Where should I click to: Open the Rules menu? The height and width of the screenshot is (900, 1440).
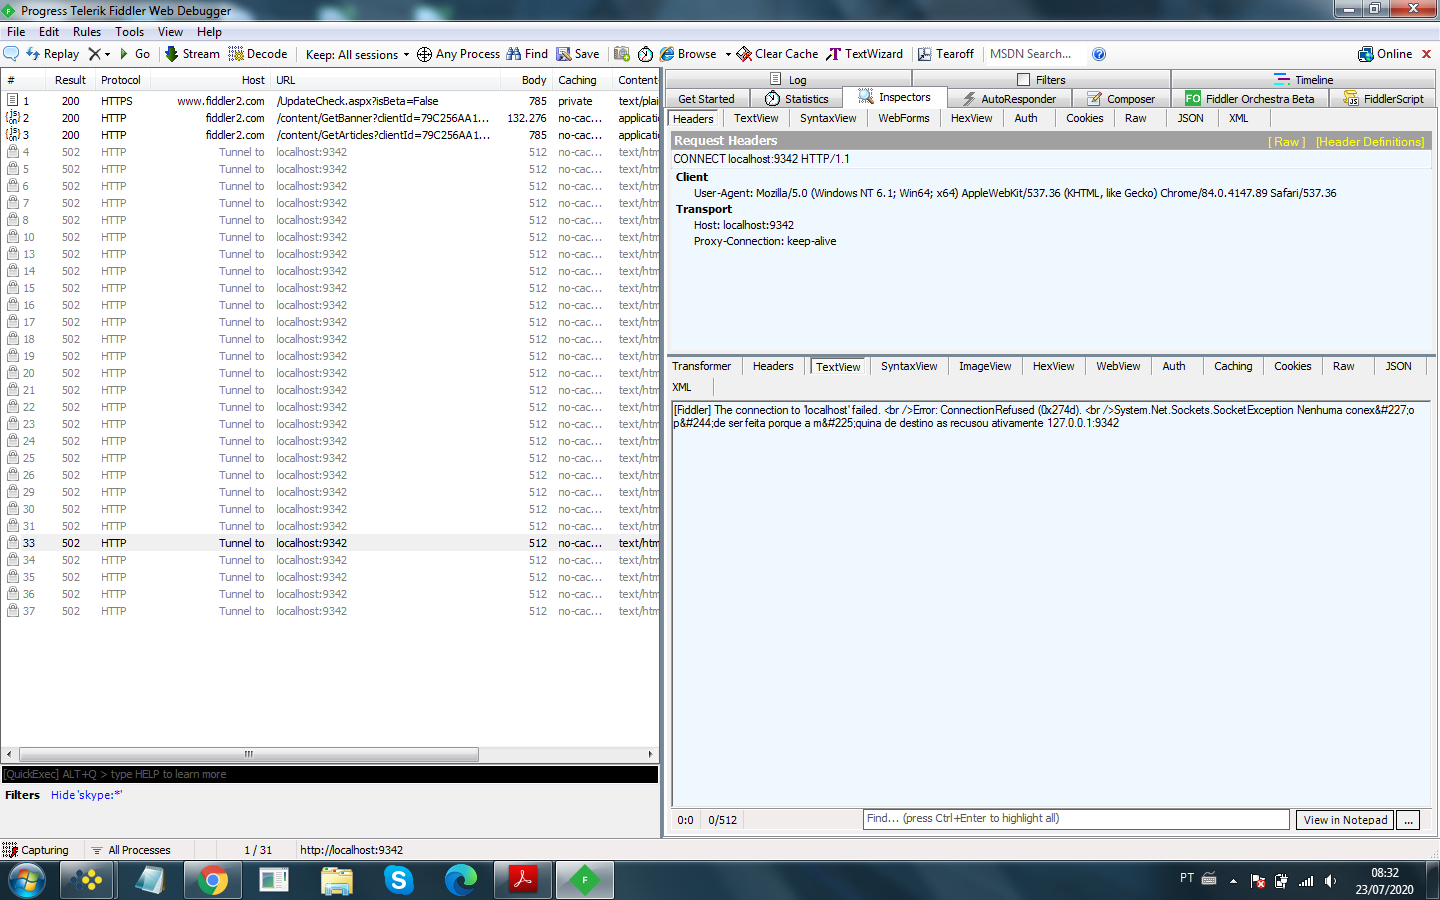[87, 32]
